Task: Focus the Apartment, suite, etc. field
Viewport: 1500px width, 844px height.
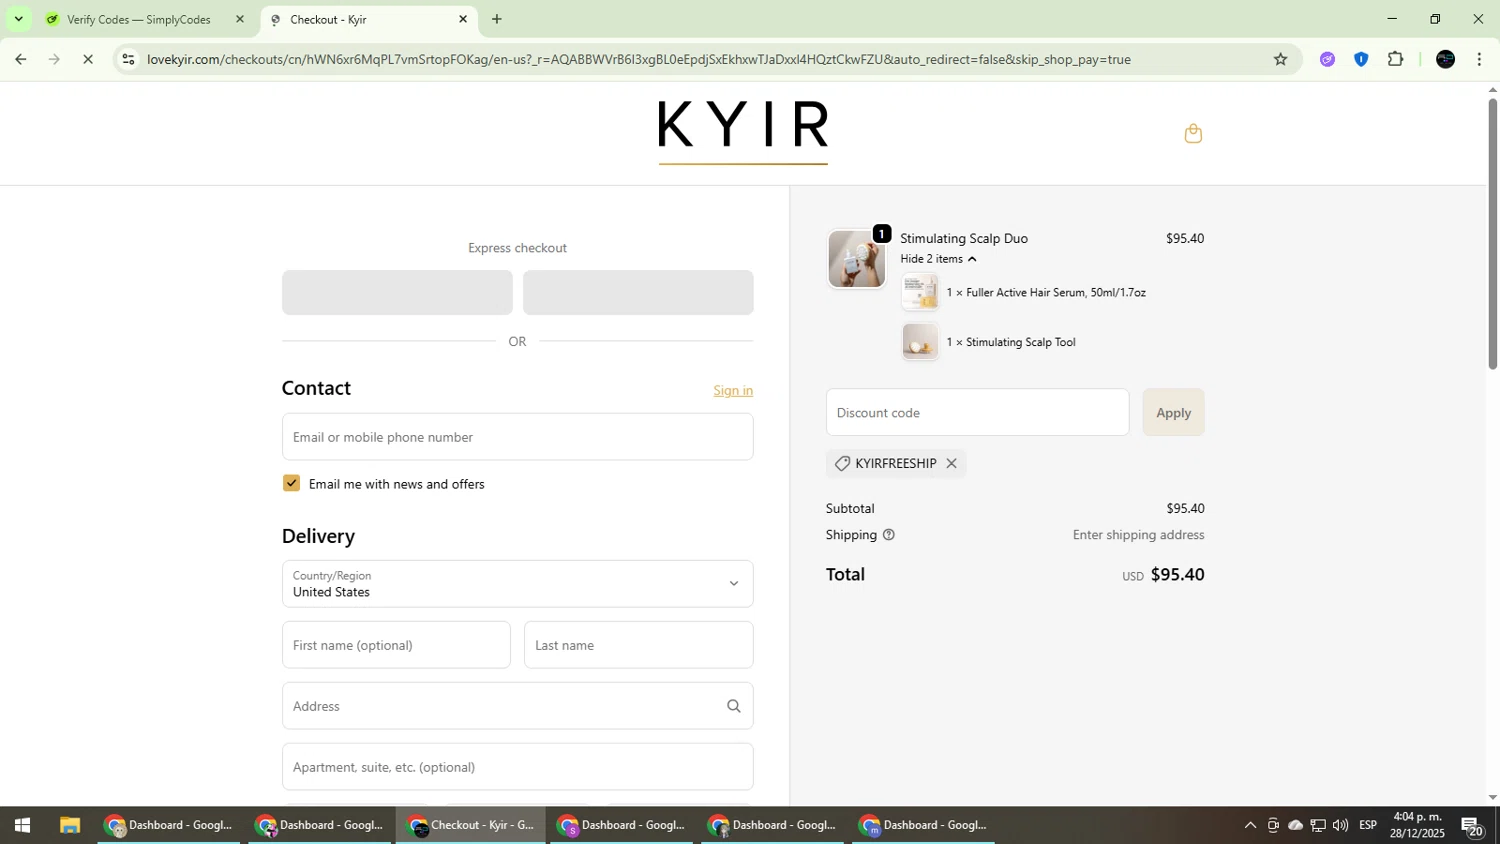Action: [x=517, y=767]
